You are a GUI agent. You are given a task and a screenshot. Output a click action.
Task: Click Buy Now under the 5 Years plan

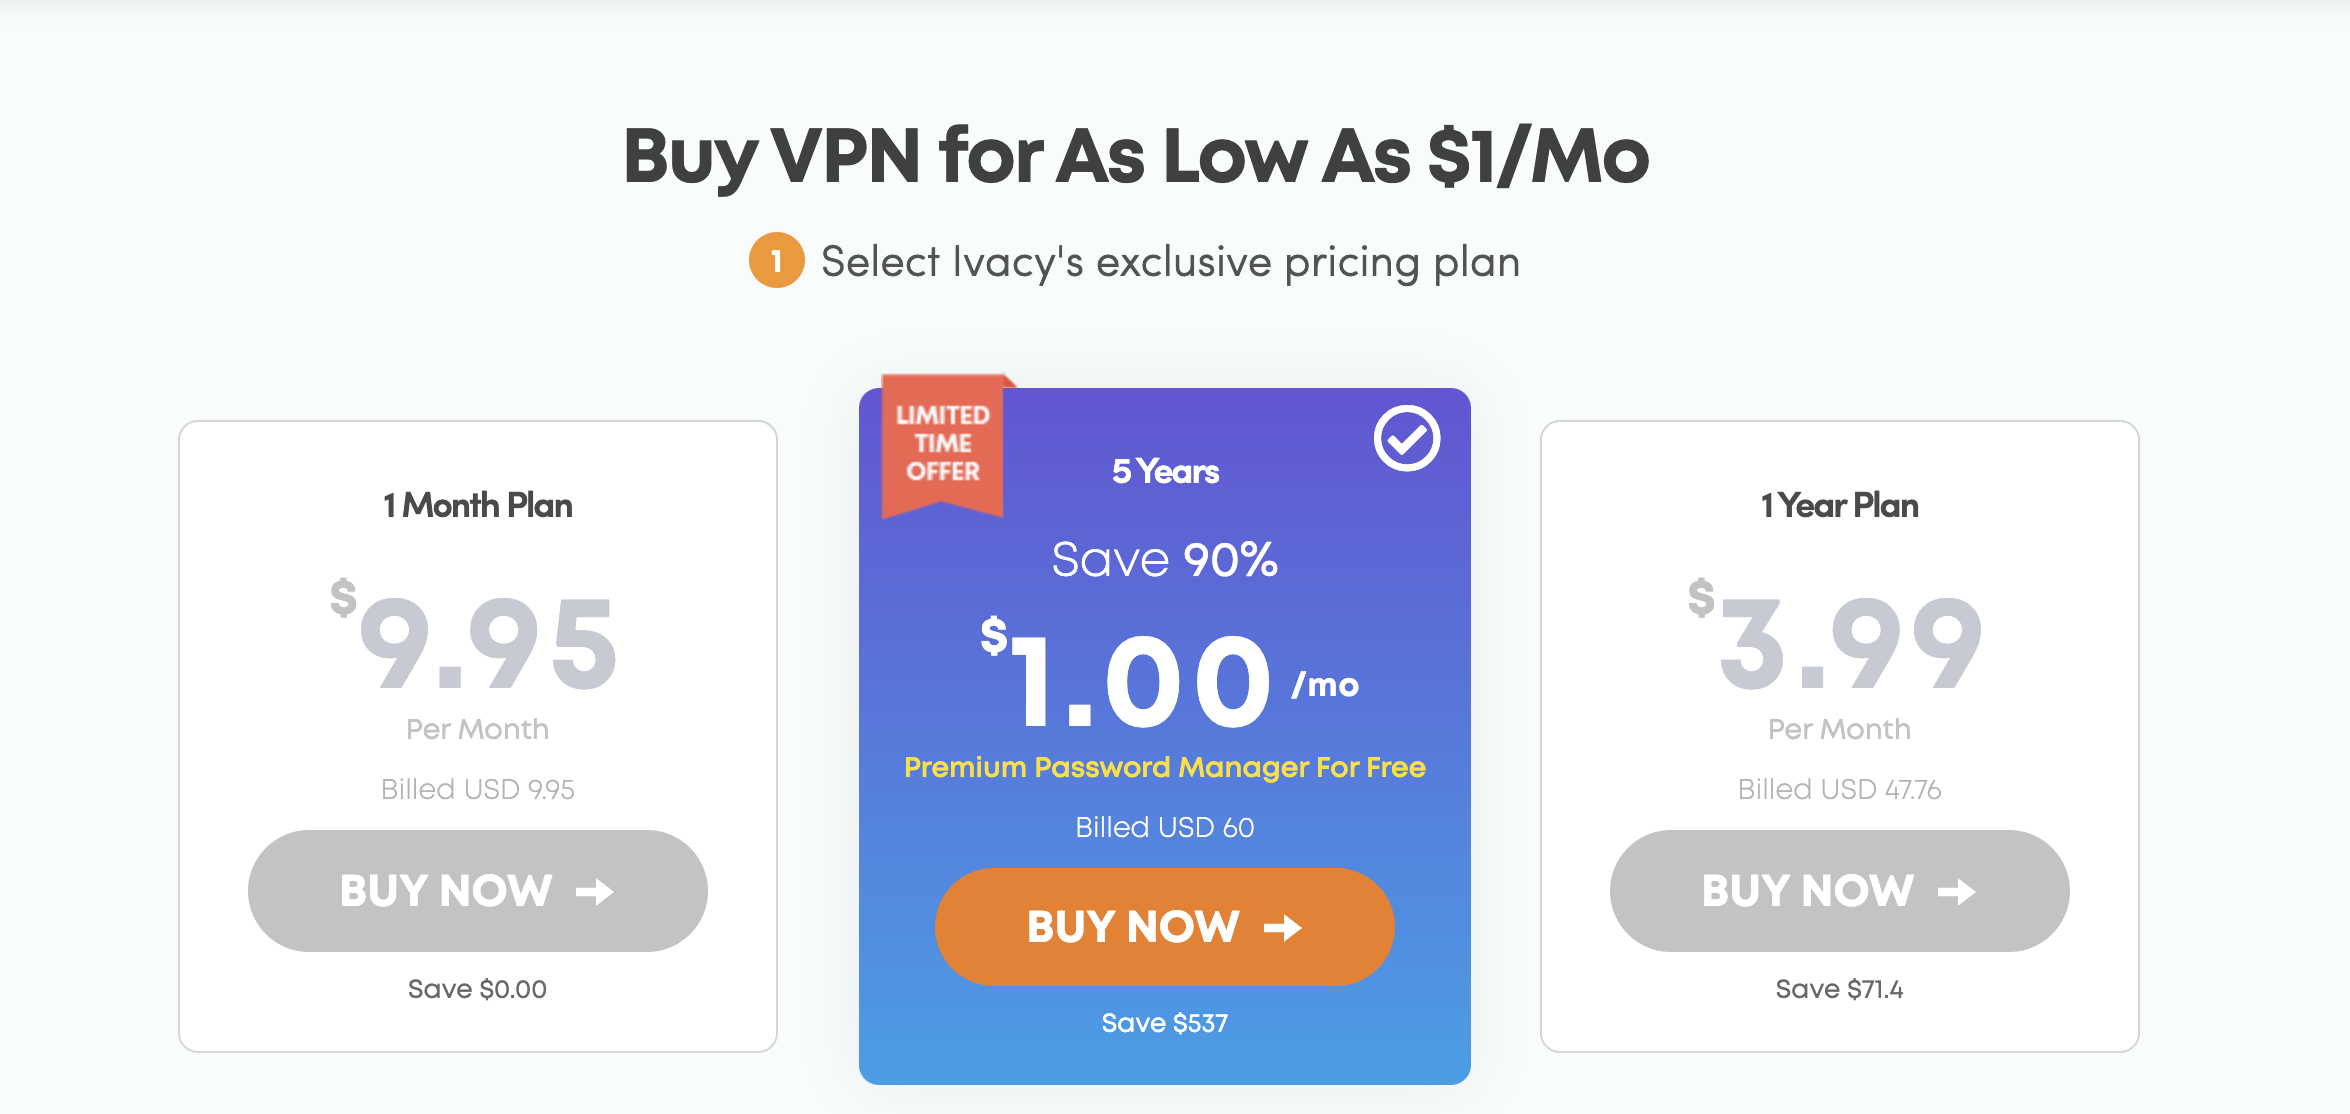click(x=1163, y=928)
